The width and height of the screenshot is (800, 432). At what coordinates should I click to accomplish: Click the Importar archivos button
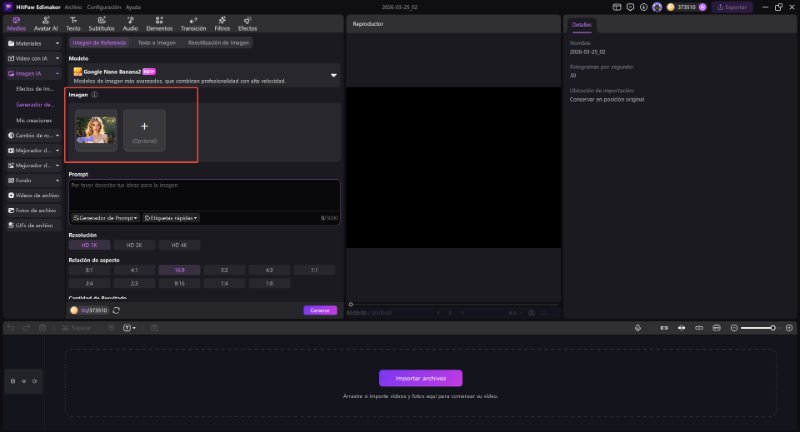pos(420,378)
